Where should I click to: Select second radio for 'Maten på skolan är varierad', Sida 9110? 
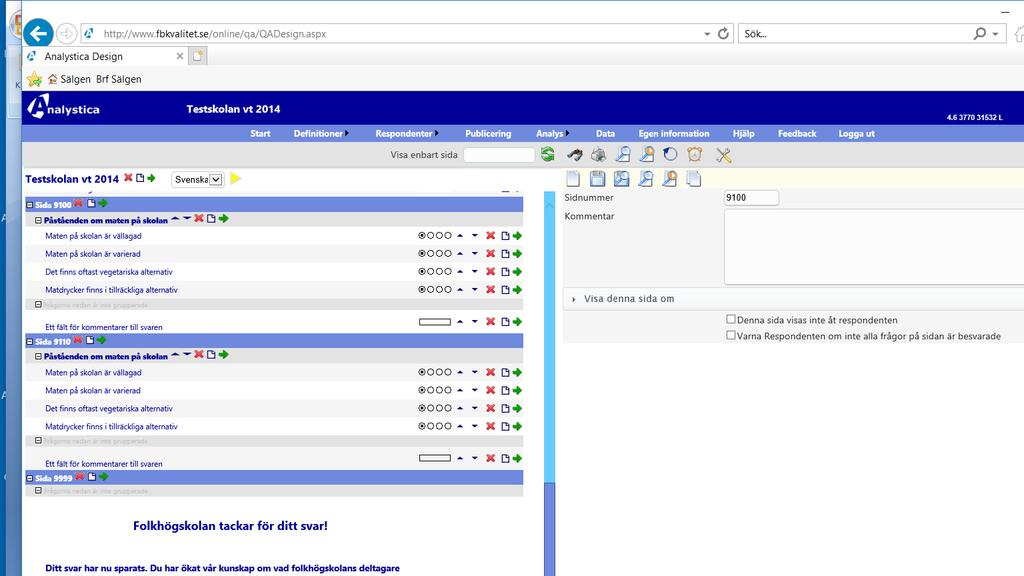[430, 391]
